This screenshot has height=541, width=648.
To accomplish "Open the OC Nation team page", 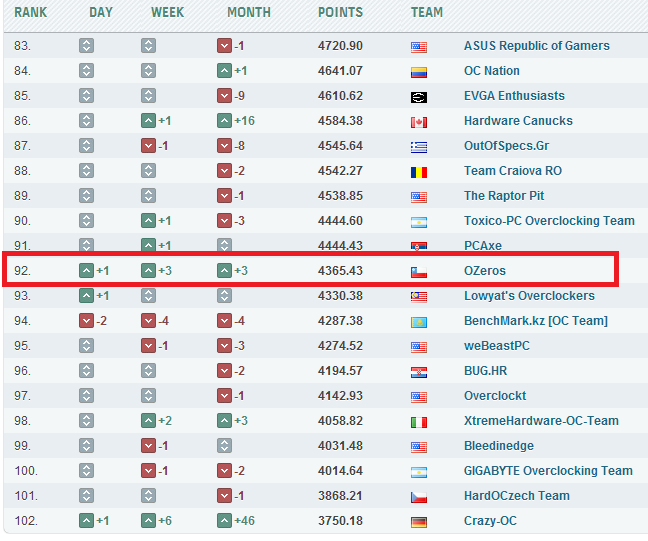I will tap(491, 71).
